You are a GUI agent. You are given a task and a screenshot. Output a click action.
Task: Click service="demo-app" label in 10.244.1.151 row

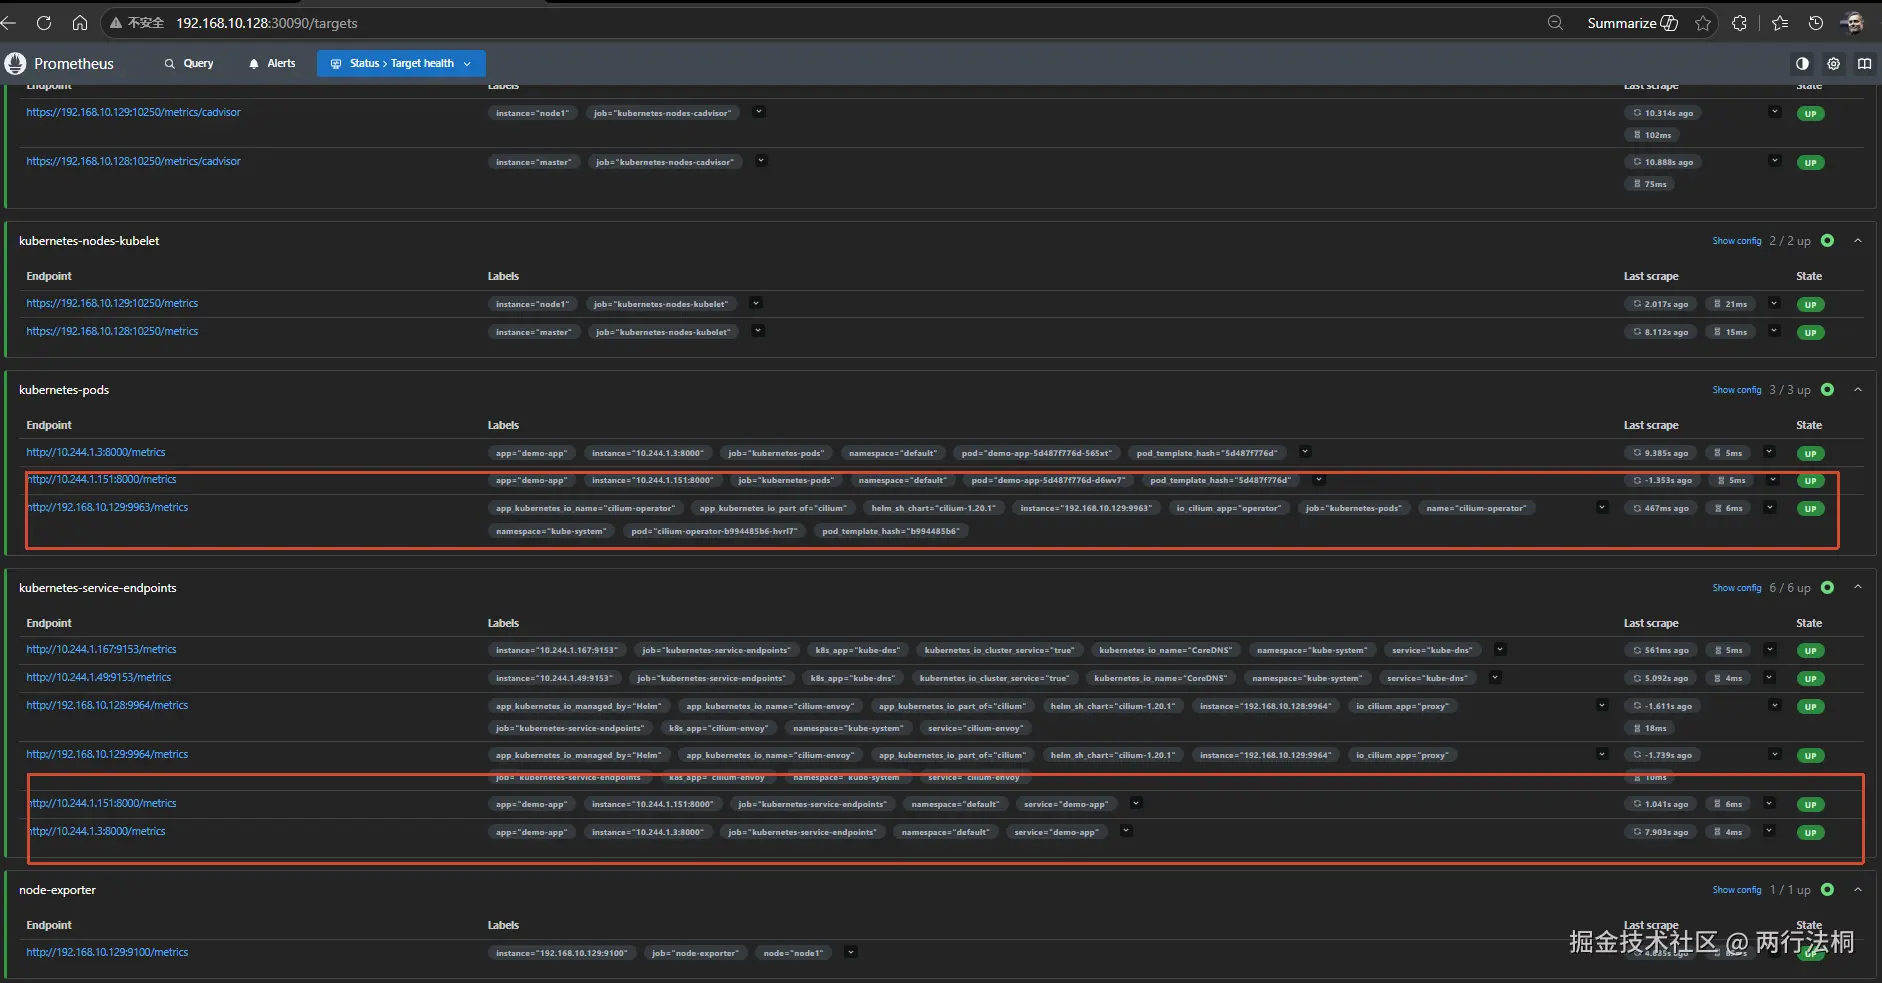click(1065, 804)
